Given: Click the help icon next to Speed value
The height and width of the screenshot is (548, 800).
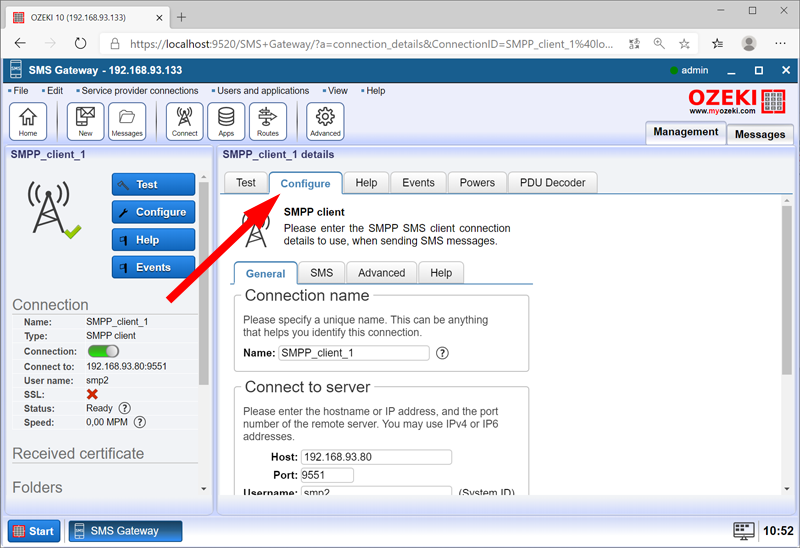Looking at the screenshot, I should pyautogui.click(x=140, y=422).
